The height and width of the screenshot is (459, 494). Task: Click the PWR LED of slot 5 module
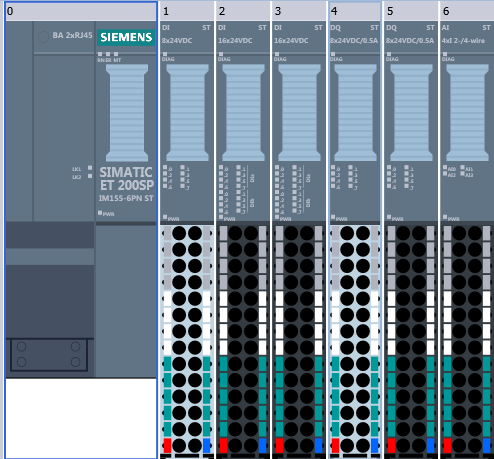(x=389, y=217)
